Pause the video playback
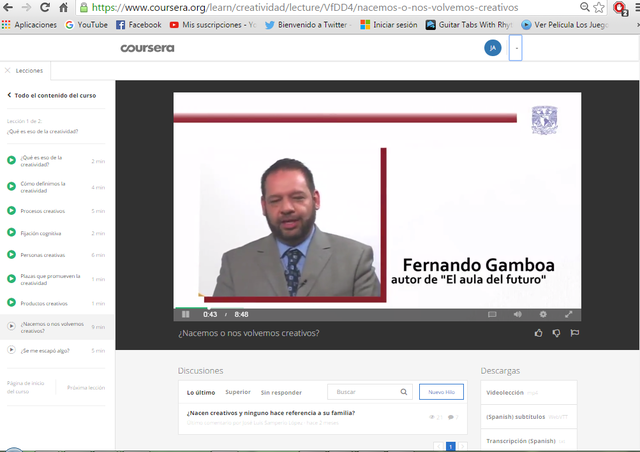This screenshot has width=640, height=452. [186, 314]
